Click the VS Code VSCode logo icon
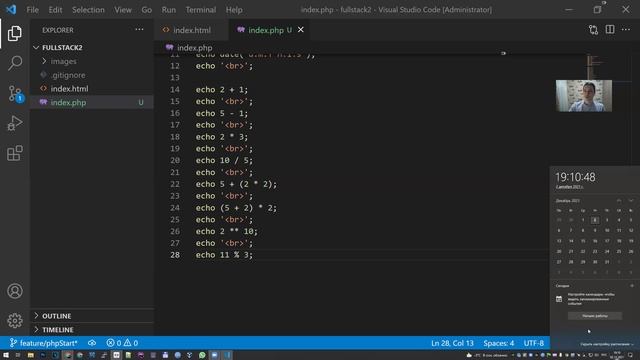Image resolution: width=640 pixels, height=360 pixels. point(11,9)
